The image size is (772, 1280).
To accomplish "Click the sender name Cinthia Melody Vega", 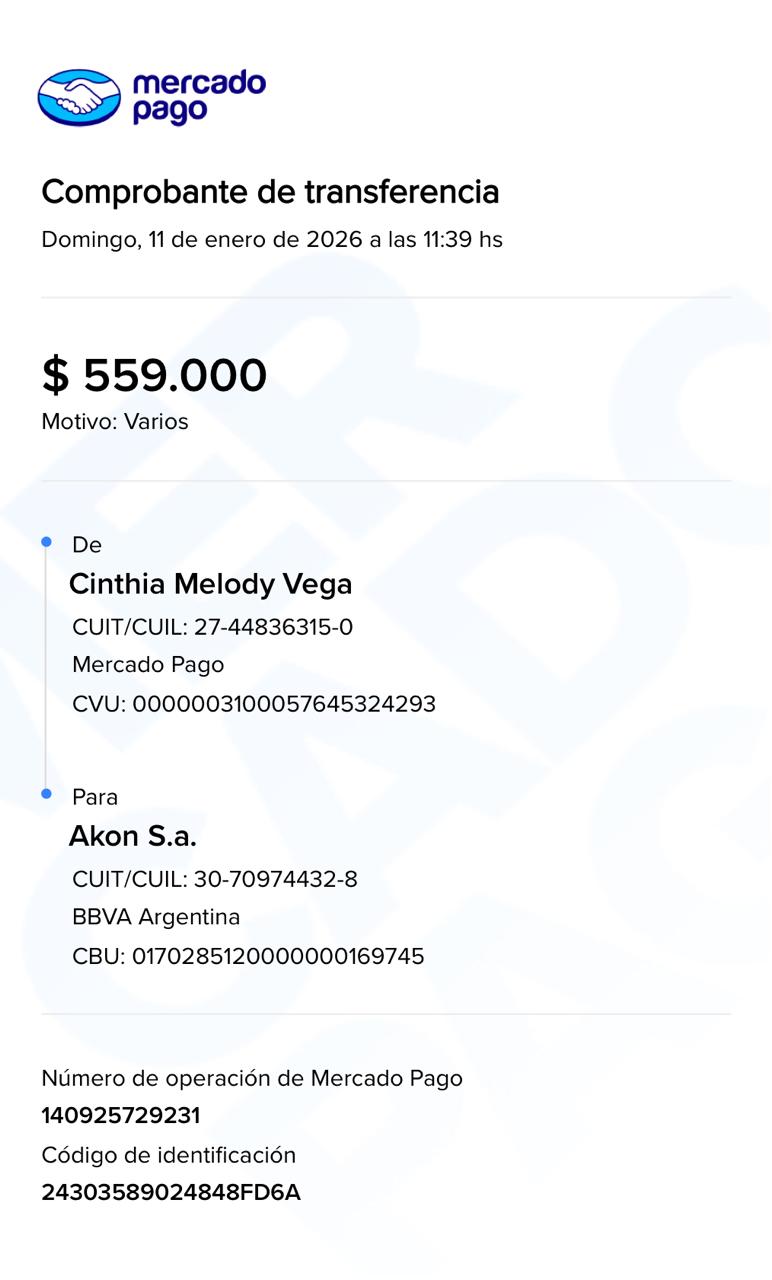I will pyautogui.click(x=210, y=584).
